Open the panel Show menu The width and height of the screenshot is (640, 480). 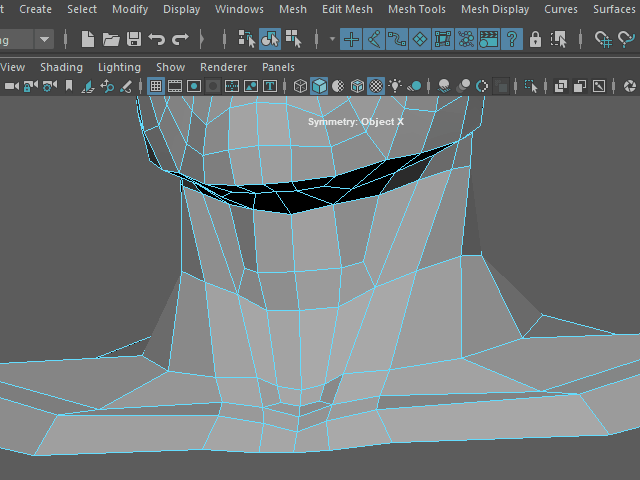[x=170, y=67]
